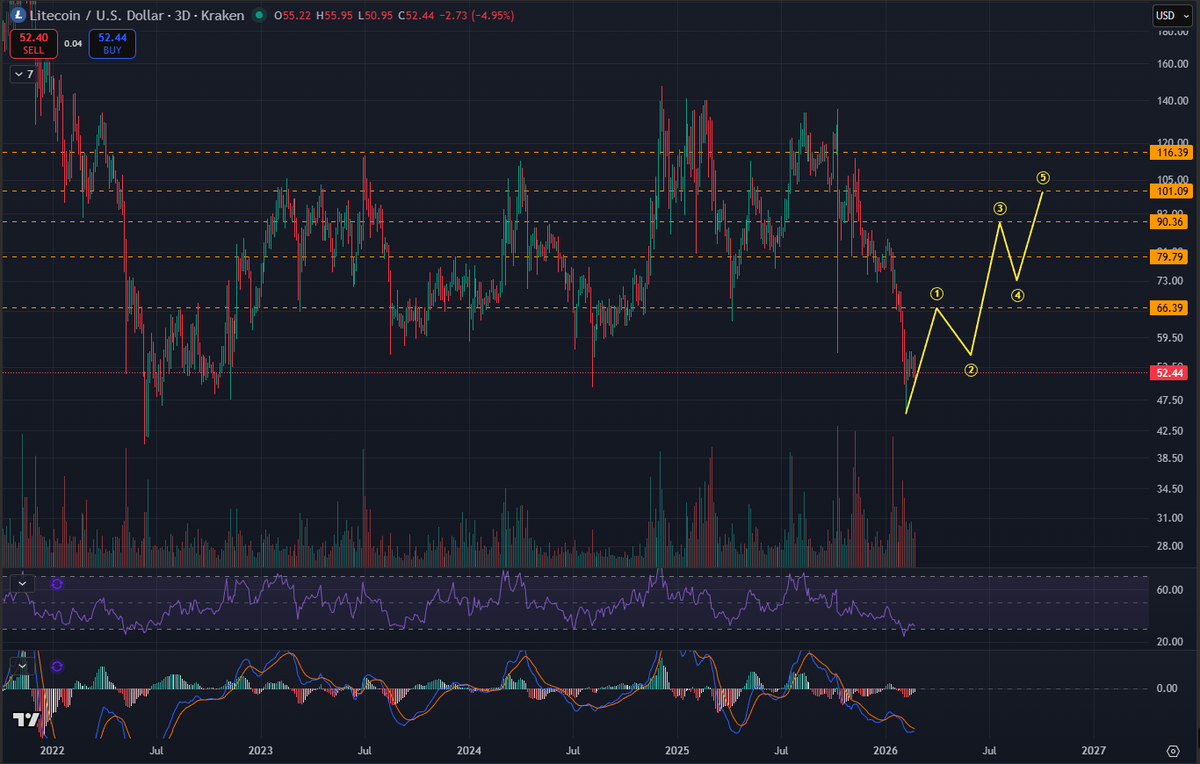Click the TradingView logo
The height and width of the screenshot is (764, 1200).
(x=27, y=720)
